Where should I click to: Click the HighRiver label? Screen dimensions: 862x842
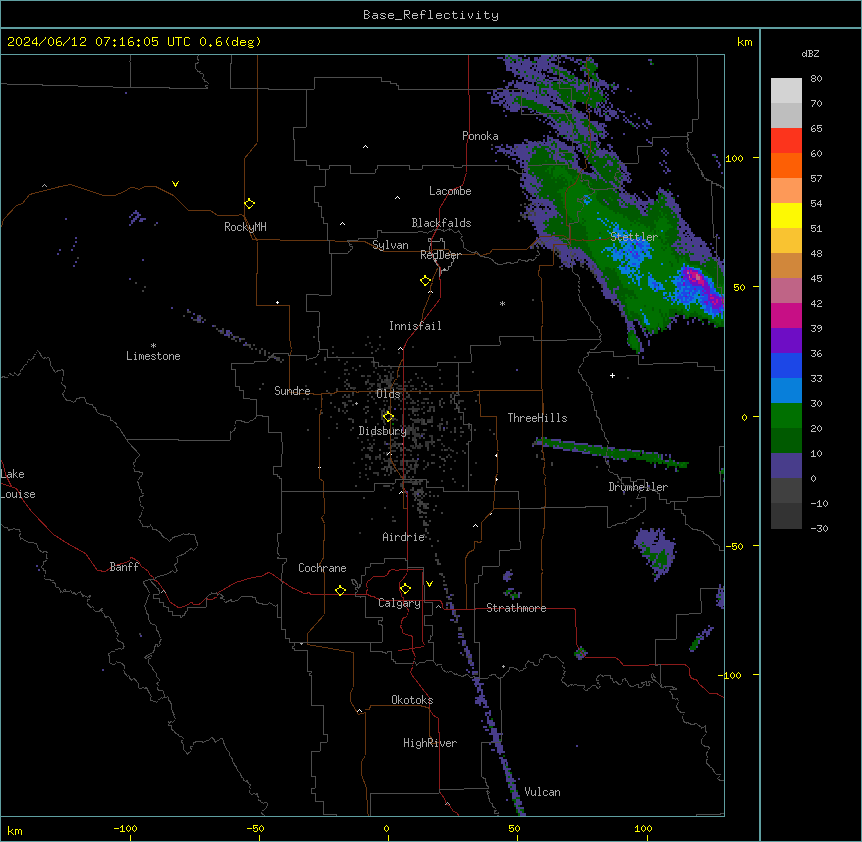(430, 743)
